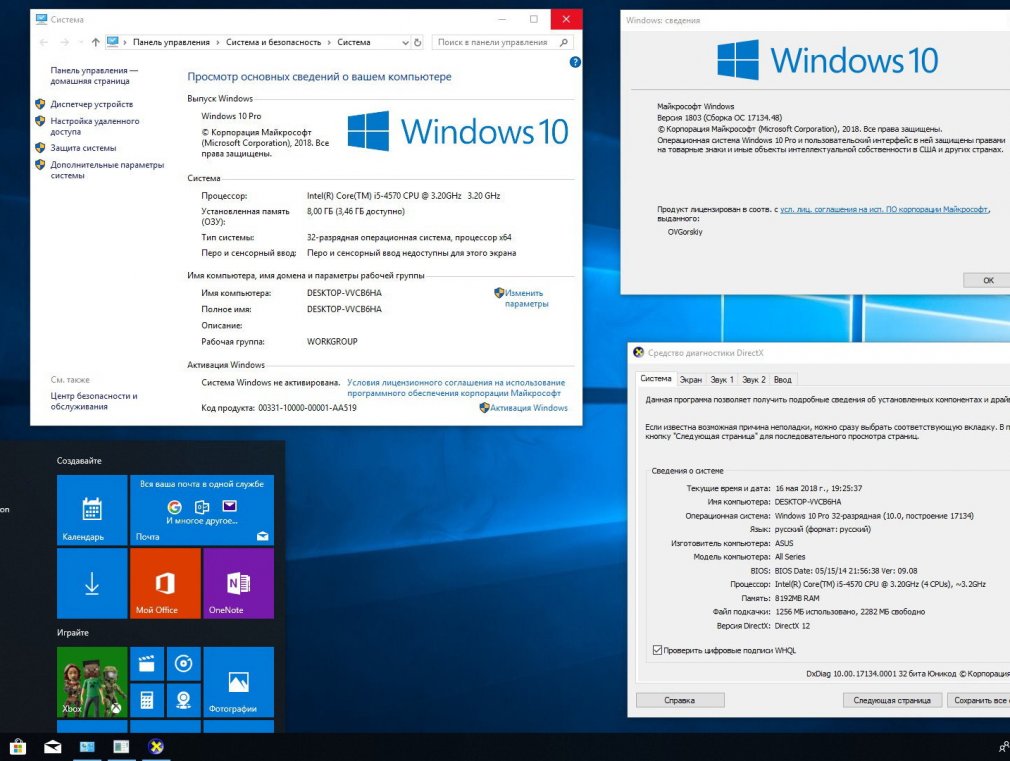Open the OneNote tile
The height and width of the screenshot is (761, 1010).
click(238, 583)
